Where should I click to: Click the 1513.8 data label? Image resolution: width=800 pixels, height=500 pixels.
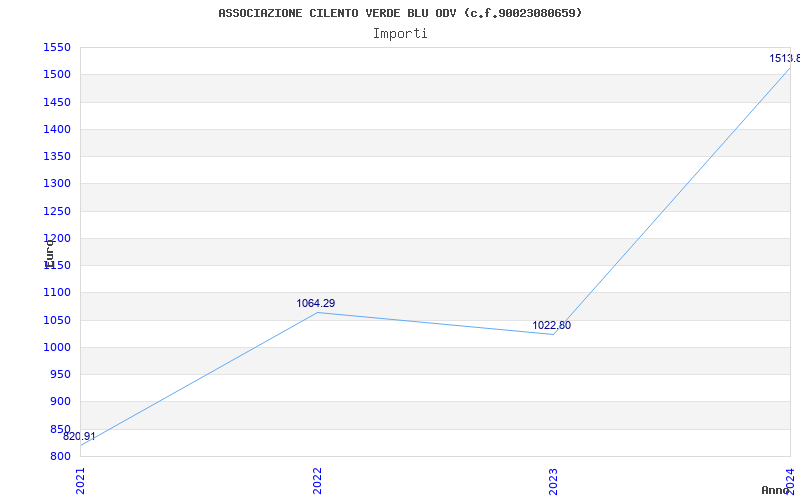coord(784,59)
